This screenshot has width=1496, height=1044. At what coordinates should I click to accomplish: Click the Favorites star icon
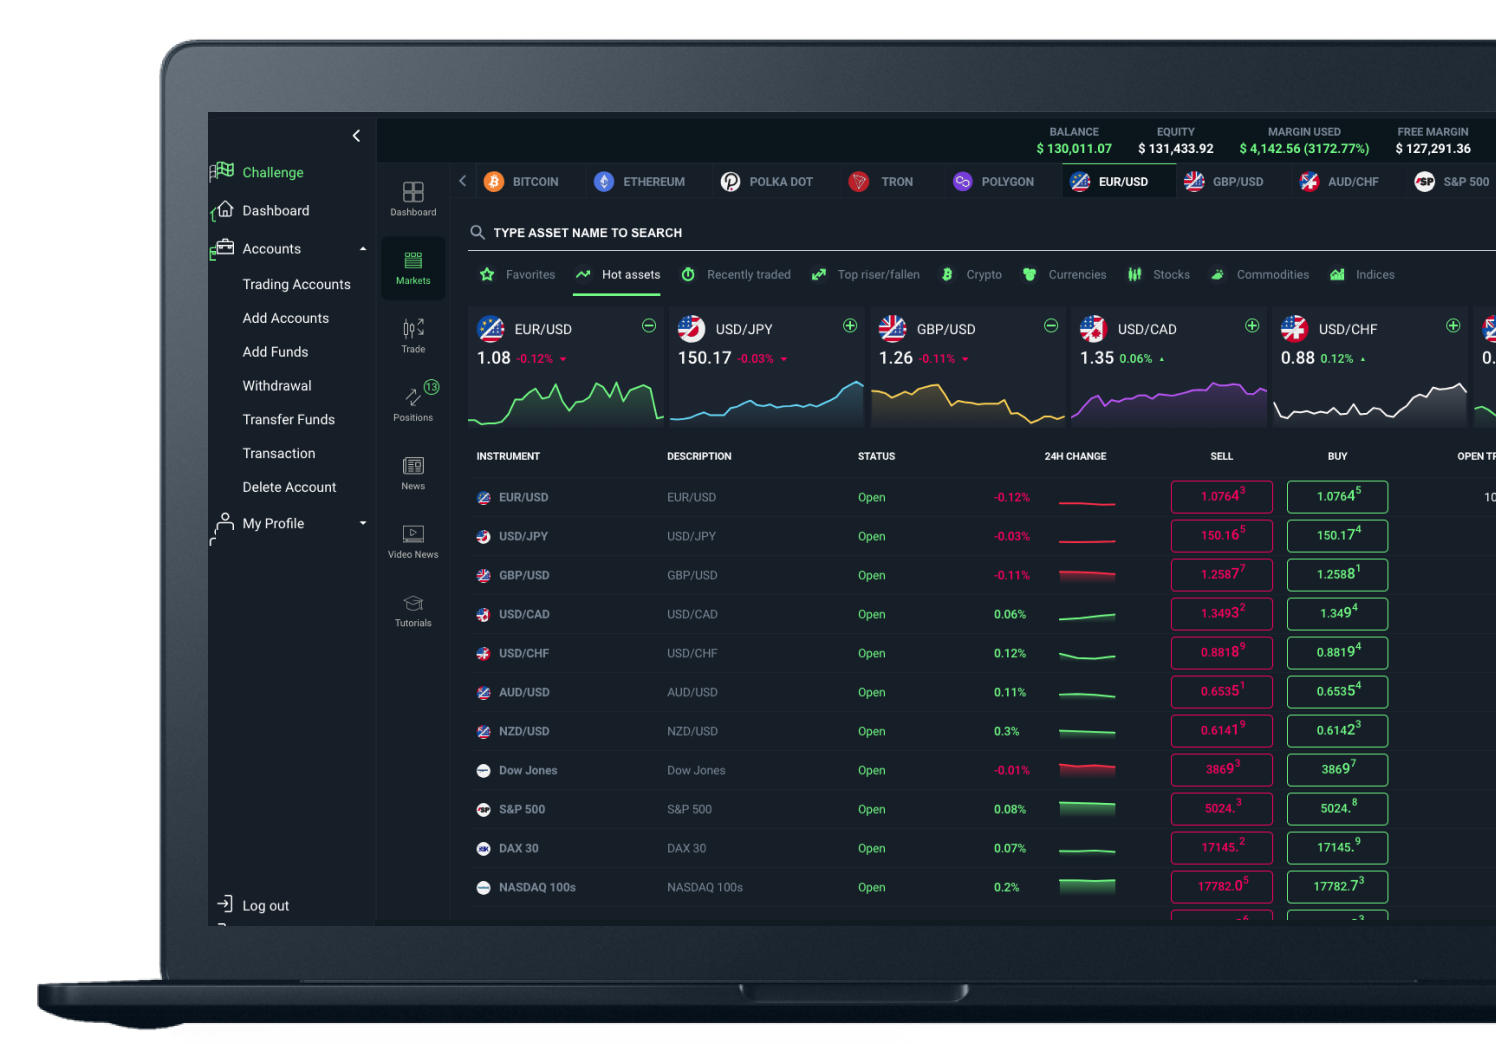pos(487,274)
